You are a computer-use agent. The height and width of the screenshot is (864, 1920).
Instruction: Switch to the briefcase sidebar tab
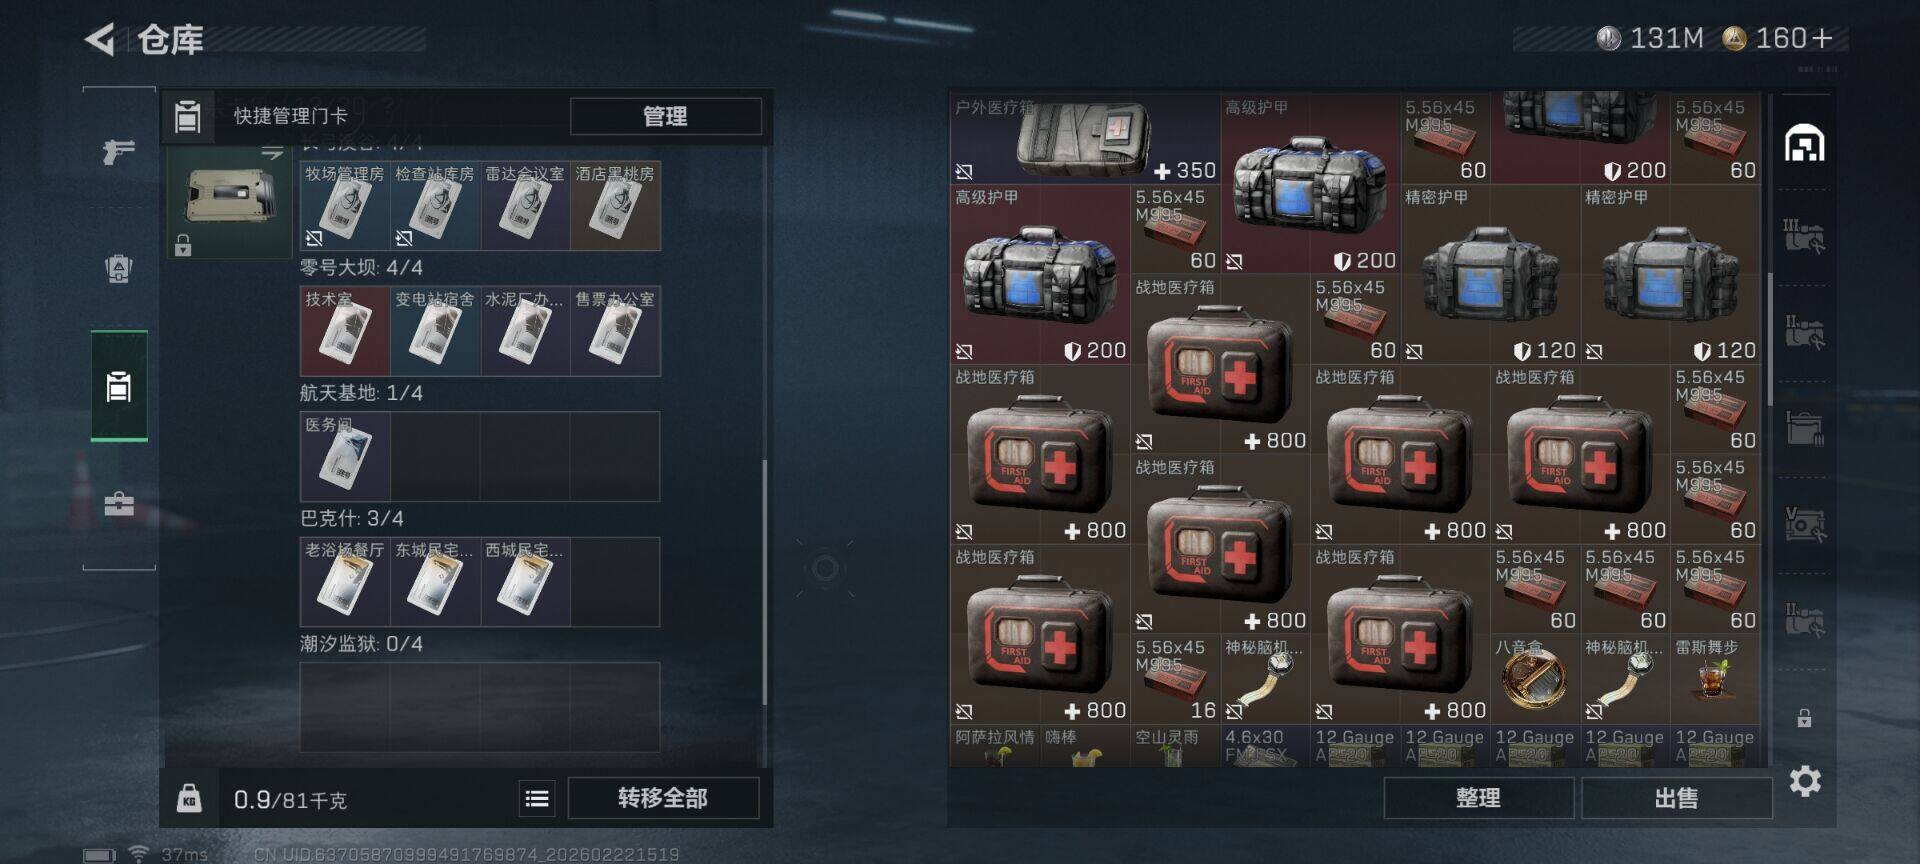click(x=119, y=503)
